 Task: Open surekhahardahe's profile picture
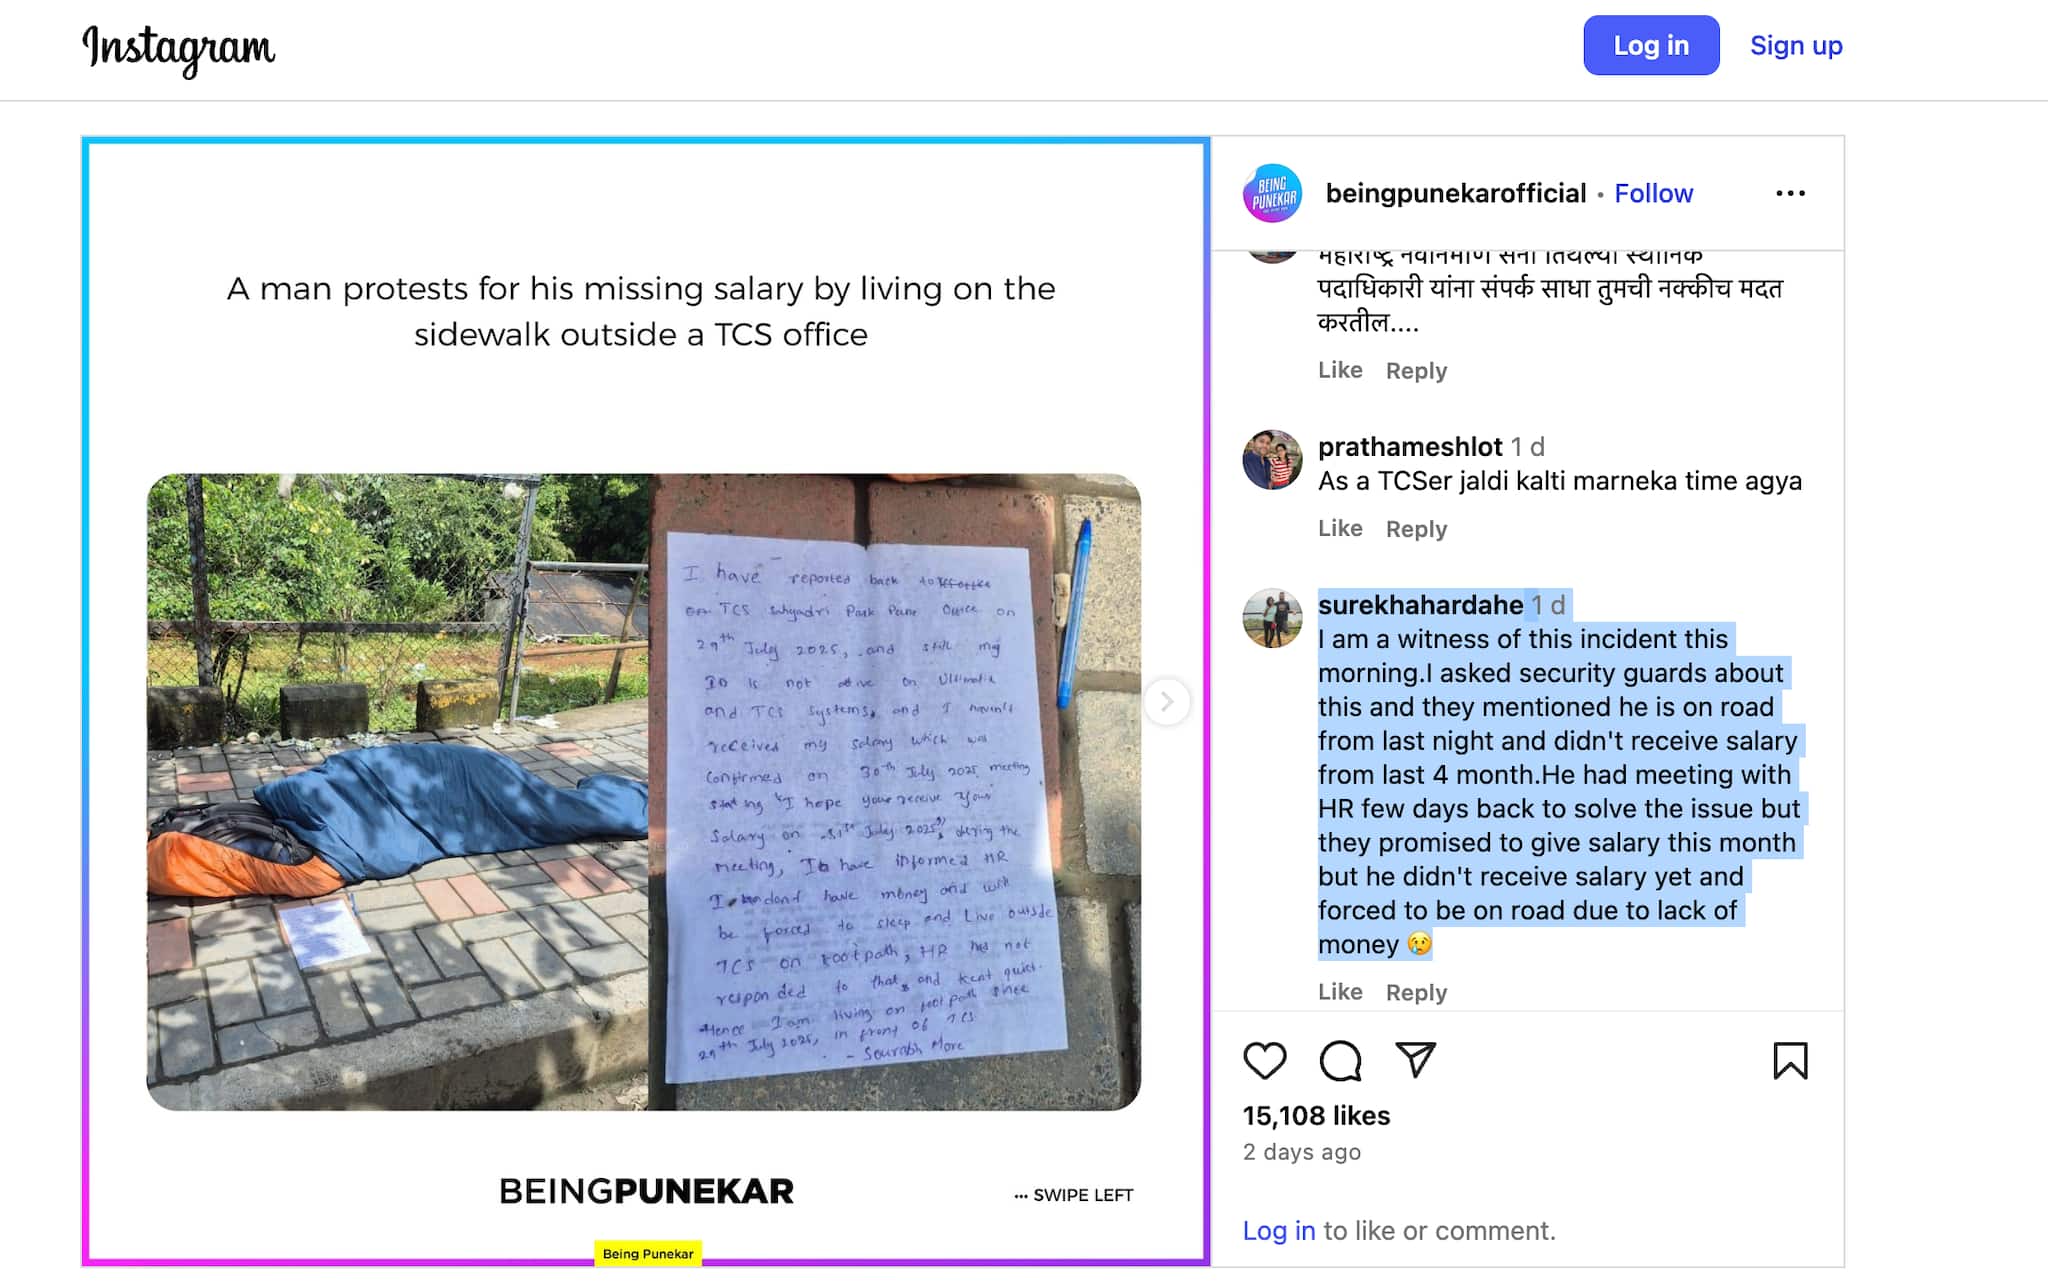click(x=1272, y=618)
